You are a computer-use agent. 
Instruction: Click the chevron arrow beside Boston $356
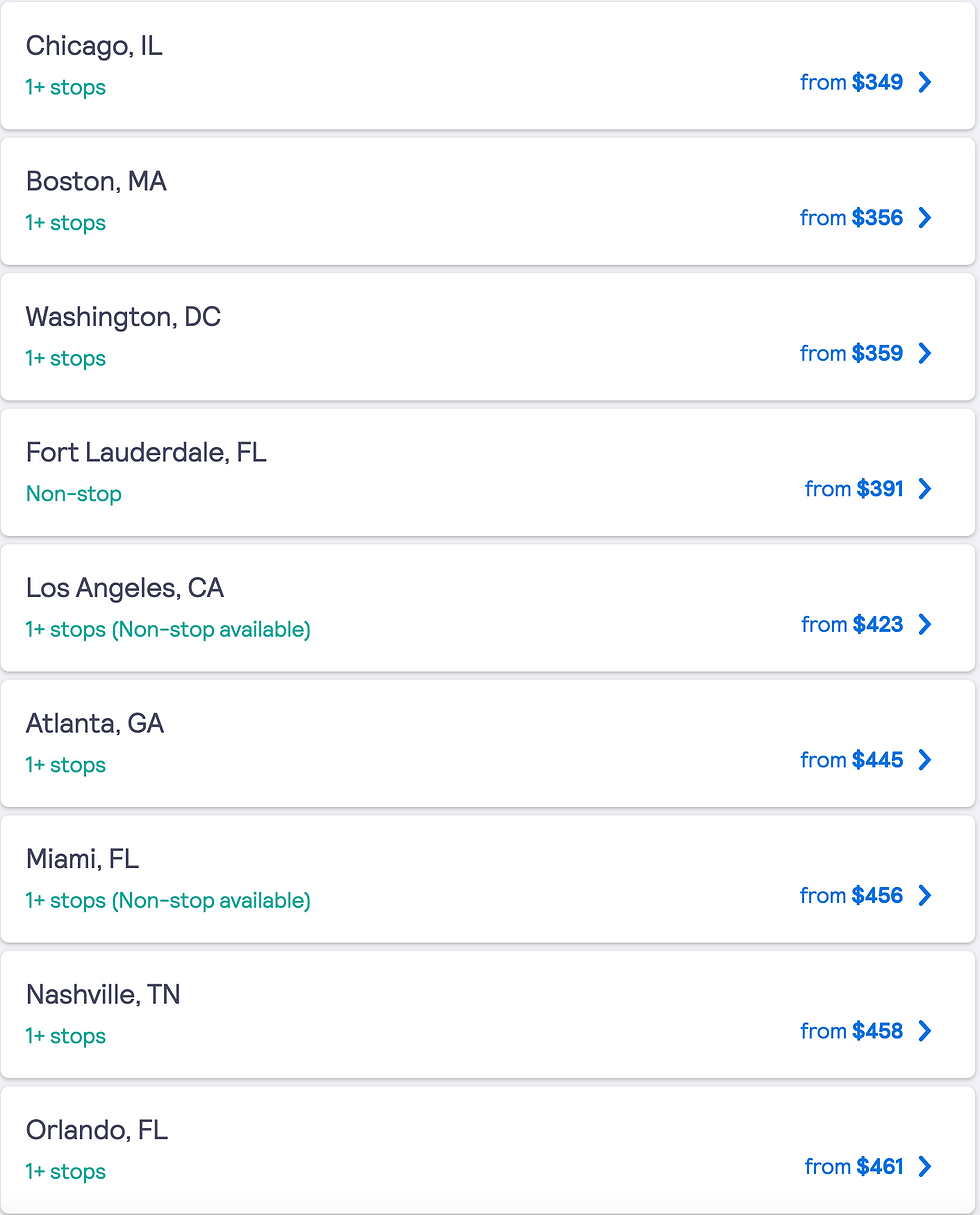pyautogui.click(x=925, y=218)
